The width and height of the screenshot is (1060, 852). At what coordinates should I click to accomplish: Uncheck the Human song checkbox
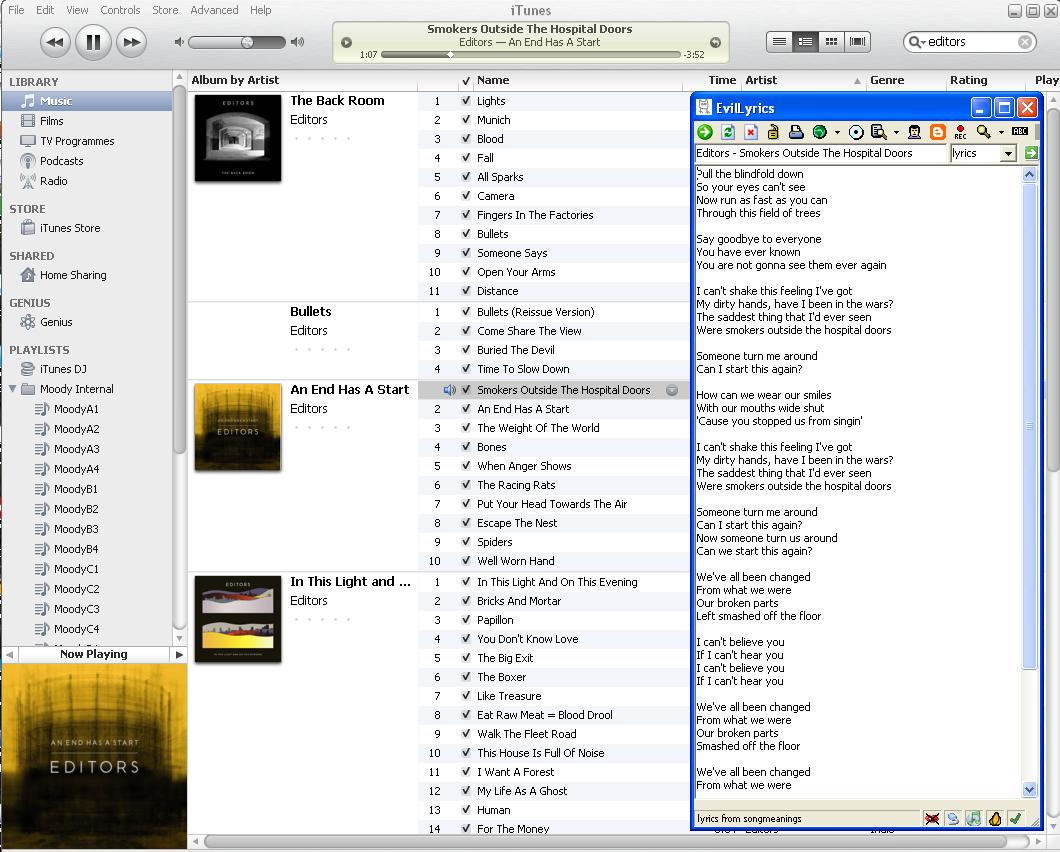[466, 809]
